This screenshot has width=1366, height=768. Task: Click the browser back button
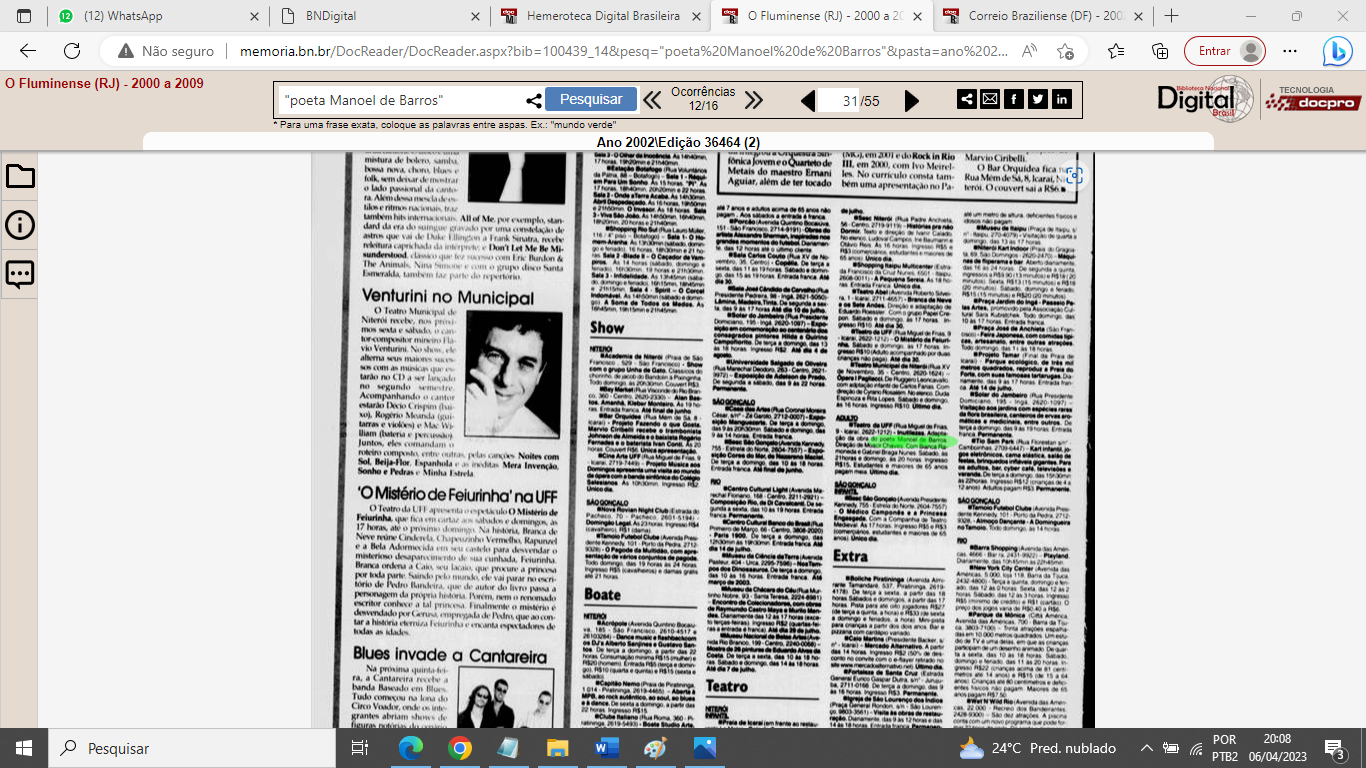pos(28,51)
